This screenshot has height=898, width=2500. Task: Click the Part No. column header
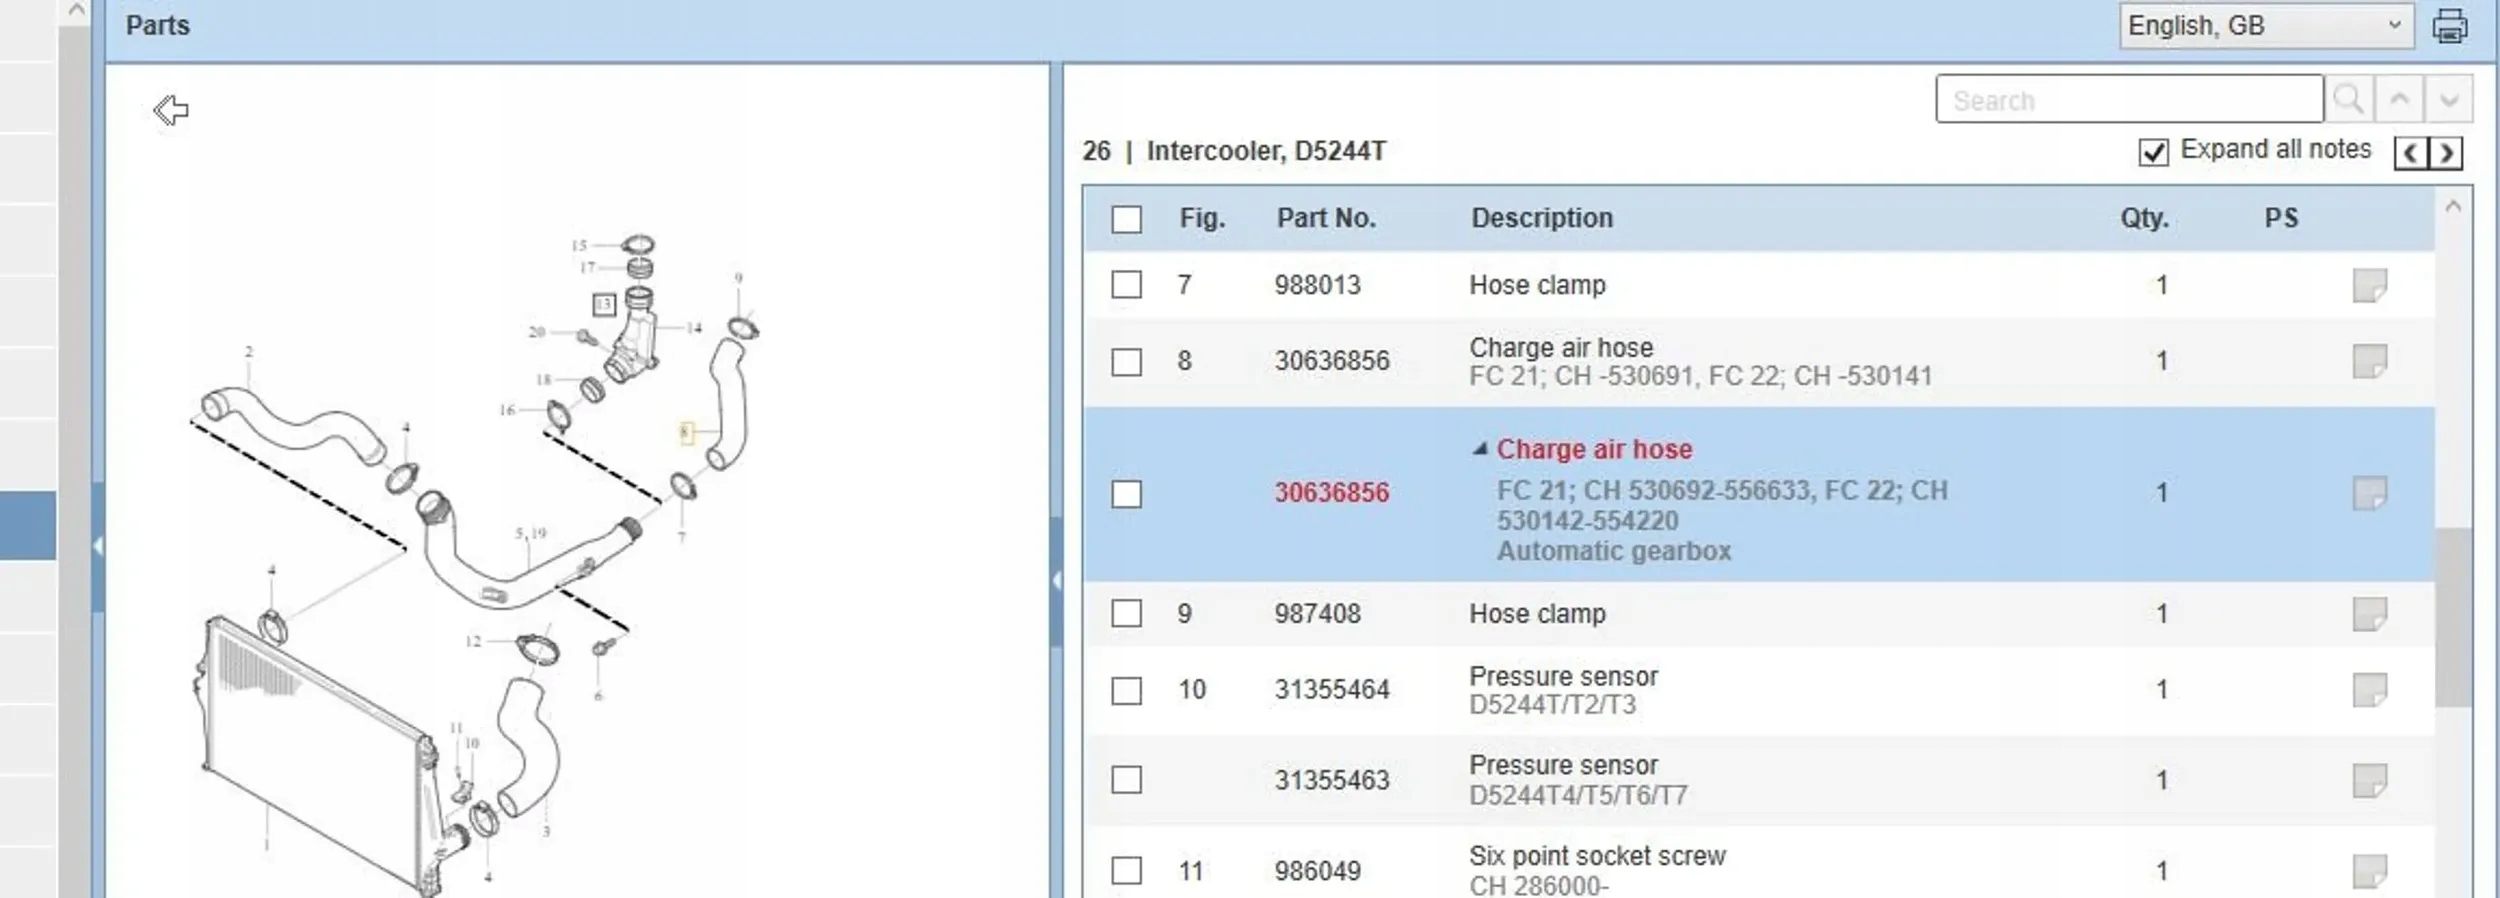tap(1326, 218)
